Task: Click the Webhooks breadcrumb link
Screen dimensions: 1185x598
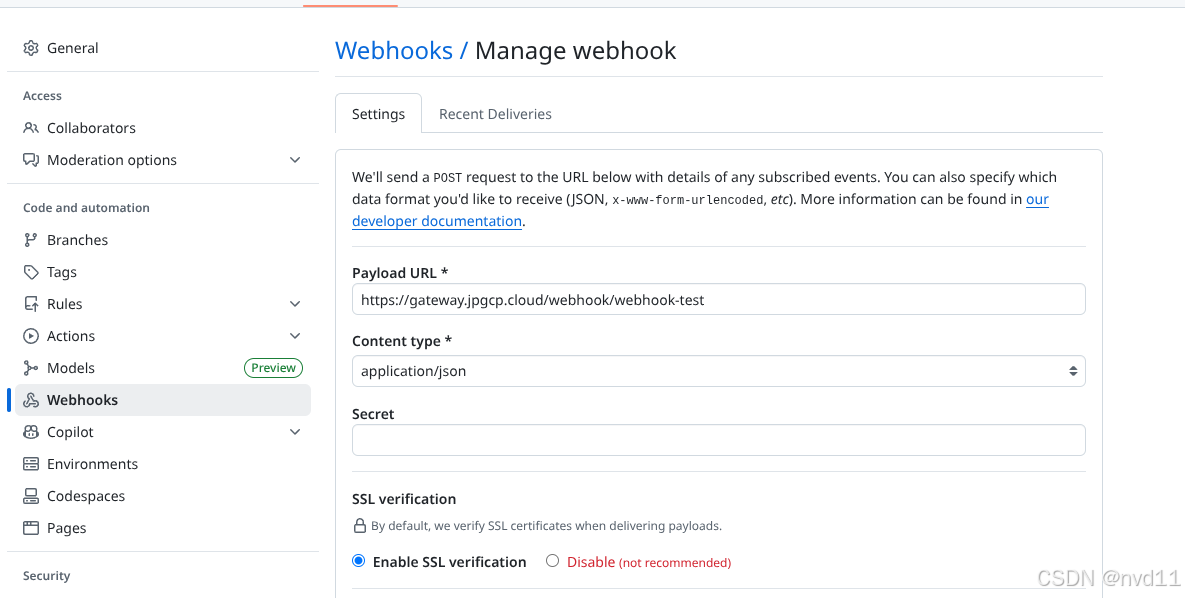Action: [394, 51]
